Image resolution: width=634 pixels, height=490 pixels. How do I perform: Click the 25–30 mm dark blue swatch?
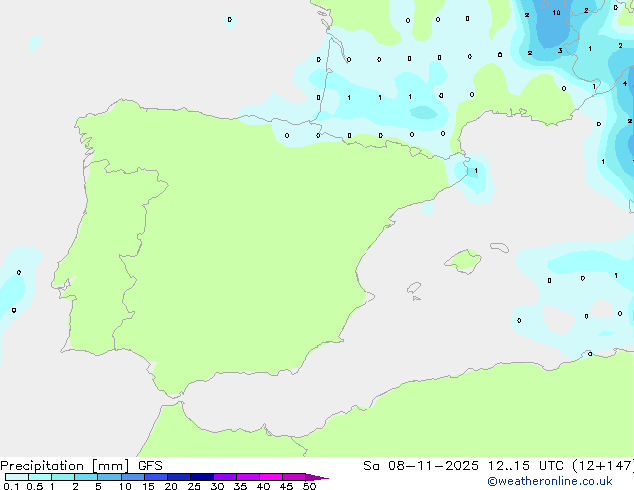(202, 477)
